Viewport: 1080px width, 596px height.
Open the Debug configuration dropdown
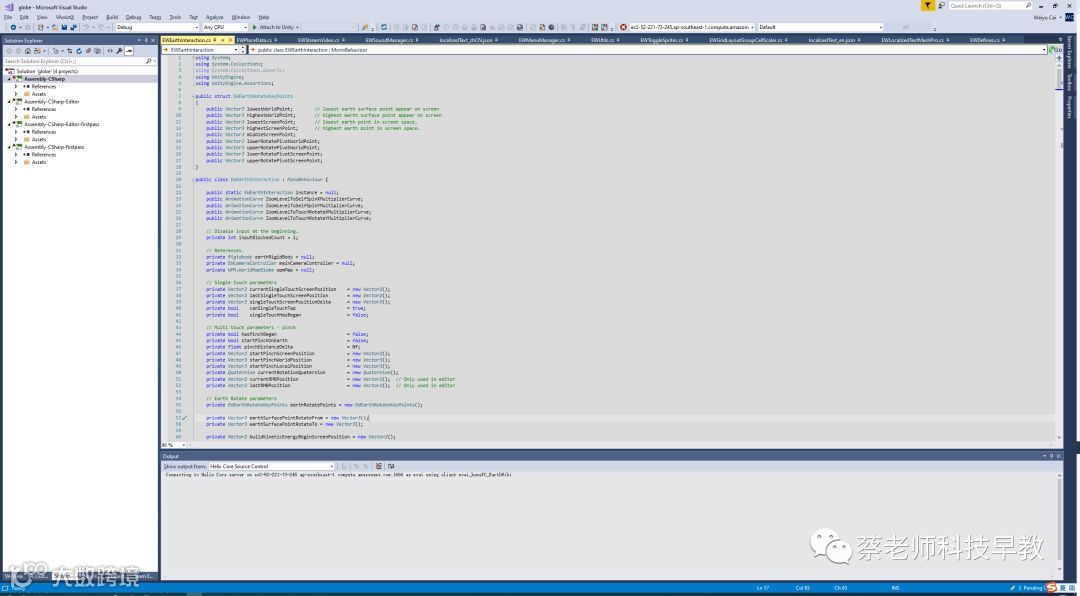(x=156, y=28)
